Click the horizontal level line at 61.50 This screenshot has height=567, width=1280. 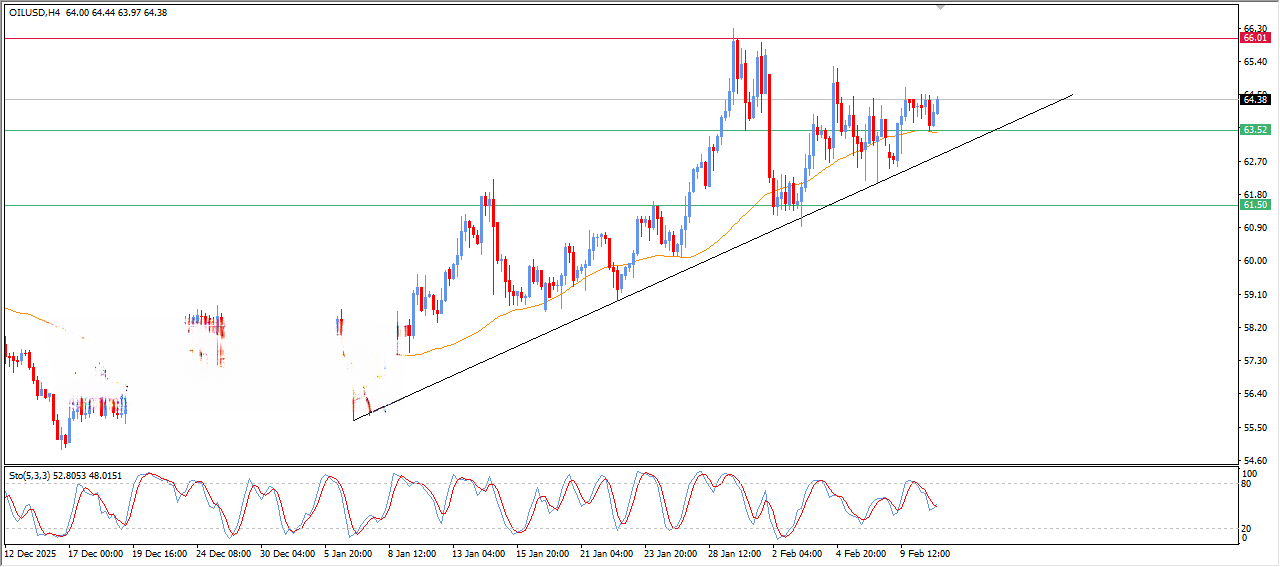(300, 205)
